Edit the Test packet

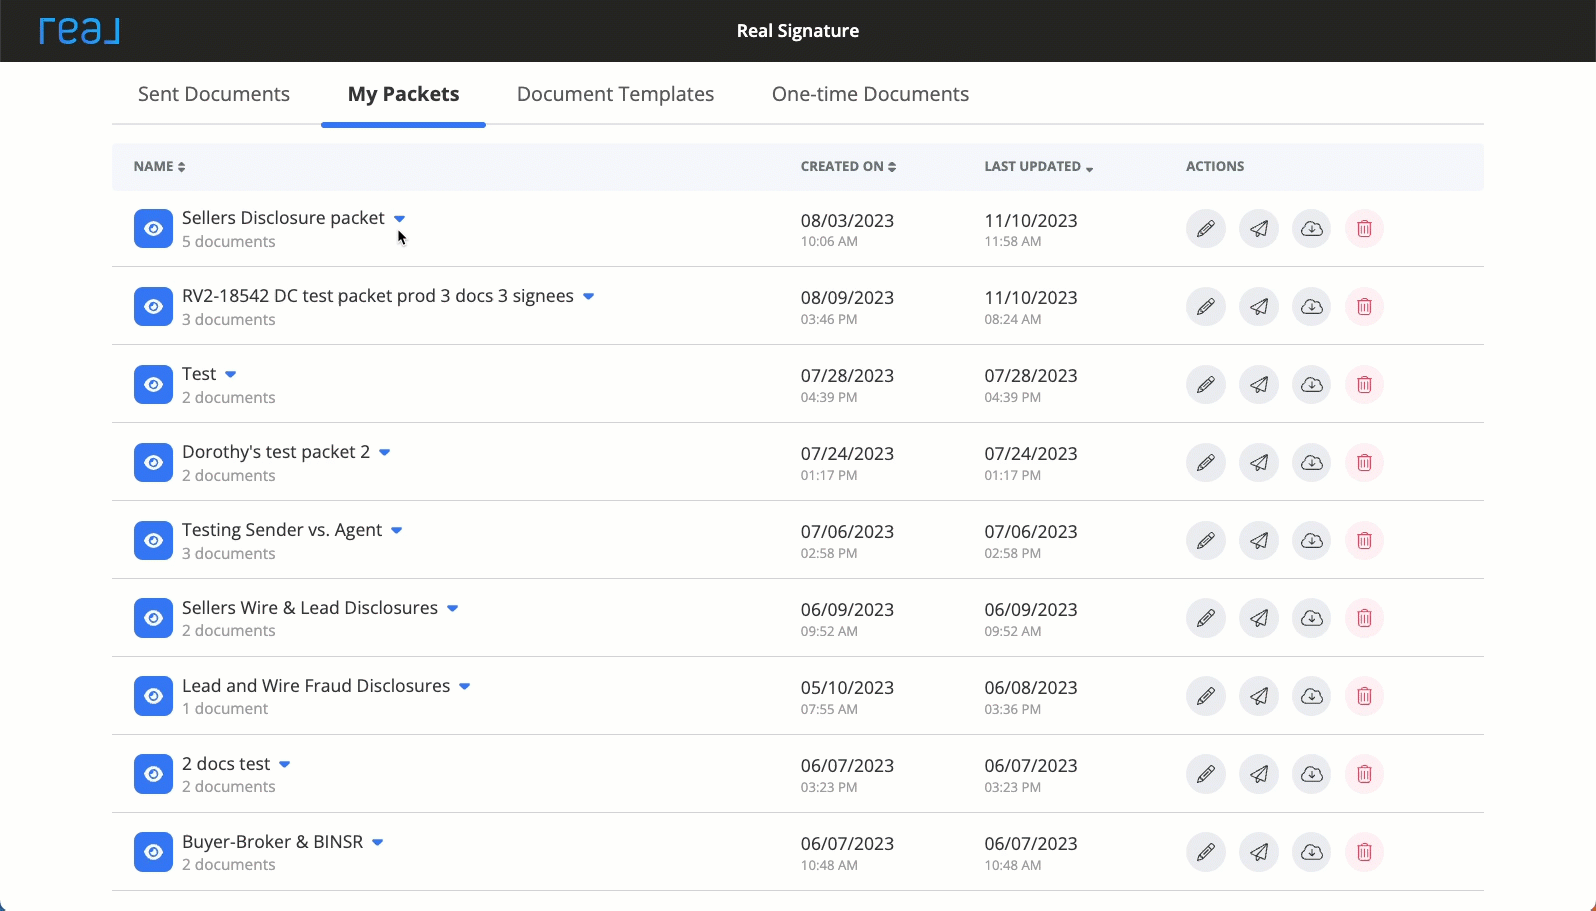(x=1206, y=385)
